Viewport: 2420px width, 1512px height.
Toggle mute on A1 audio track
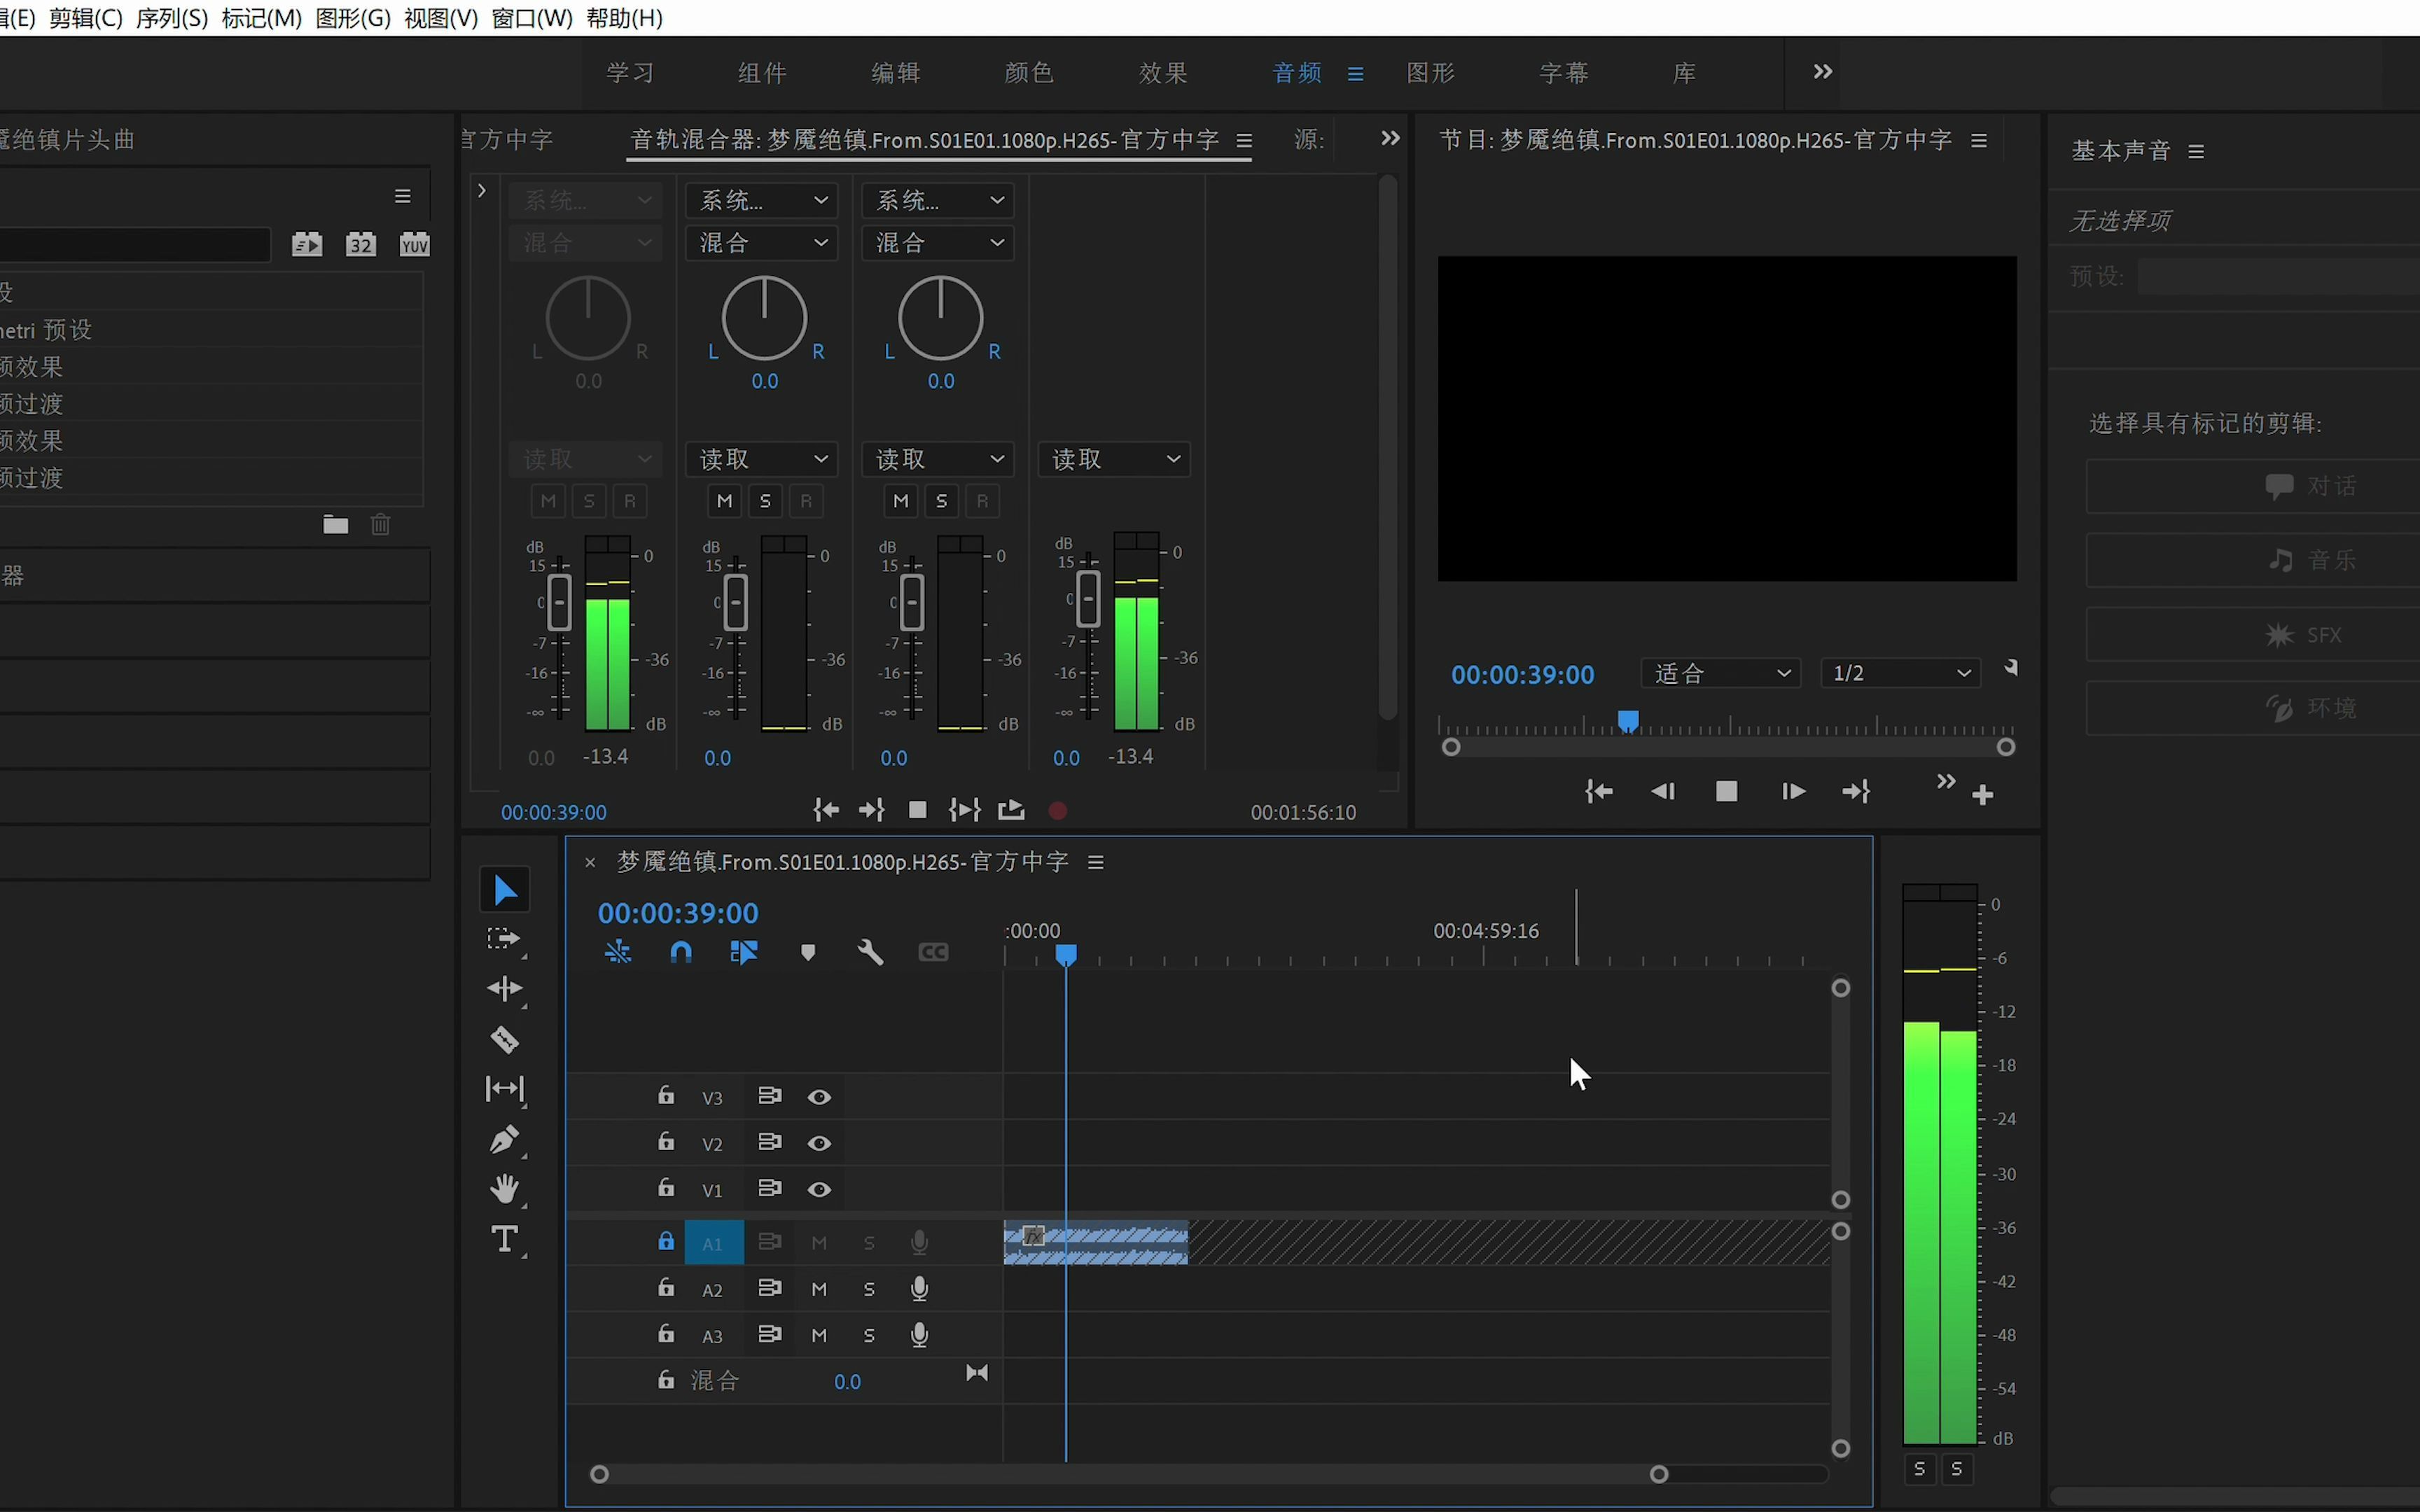click(x=819, y=1242)
